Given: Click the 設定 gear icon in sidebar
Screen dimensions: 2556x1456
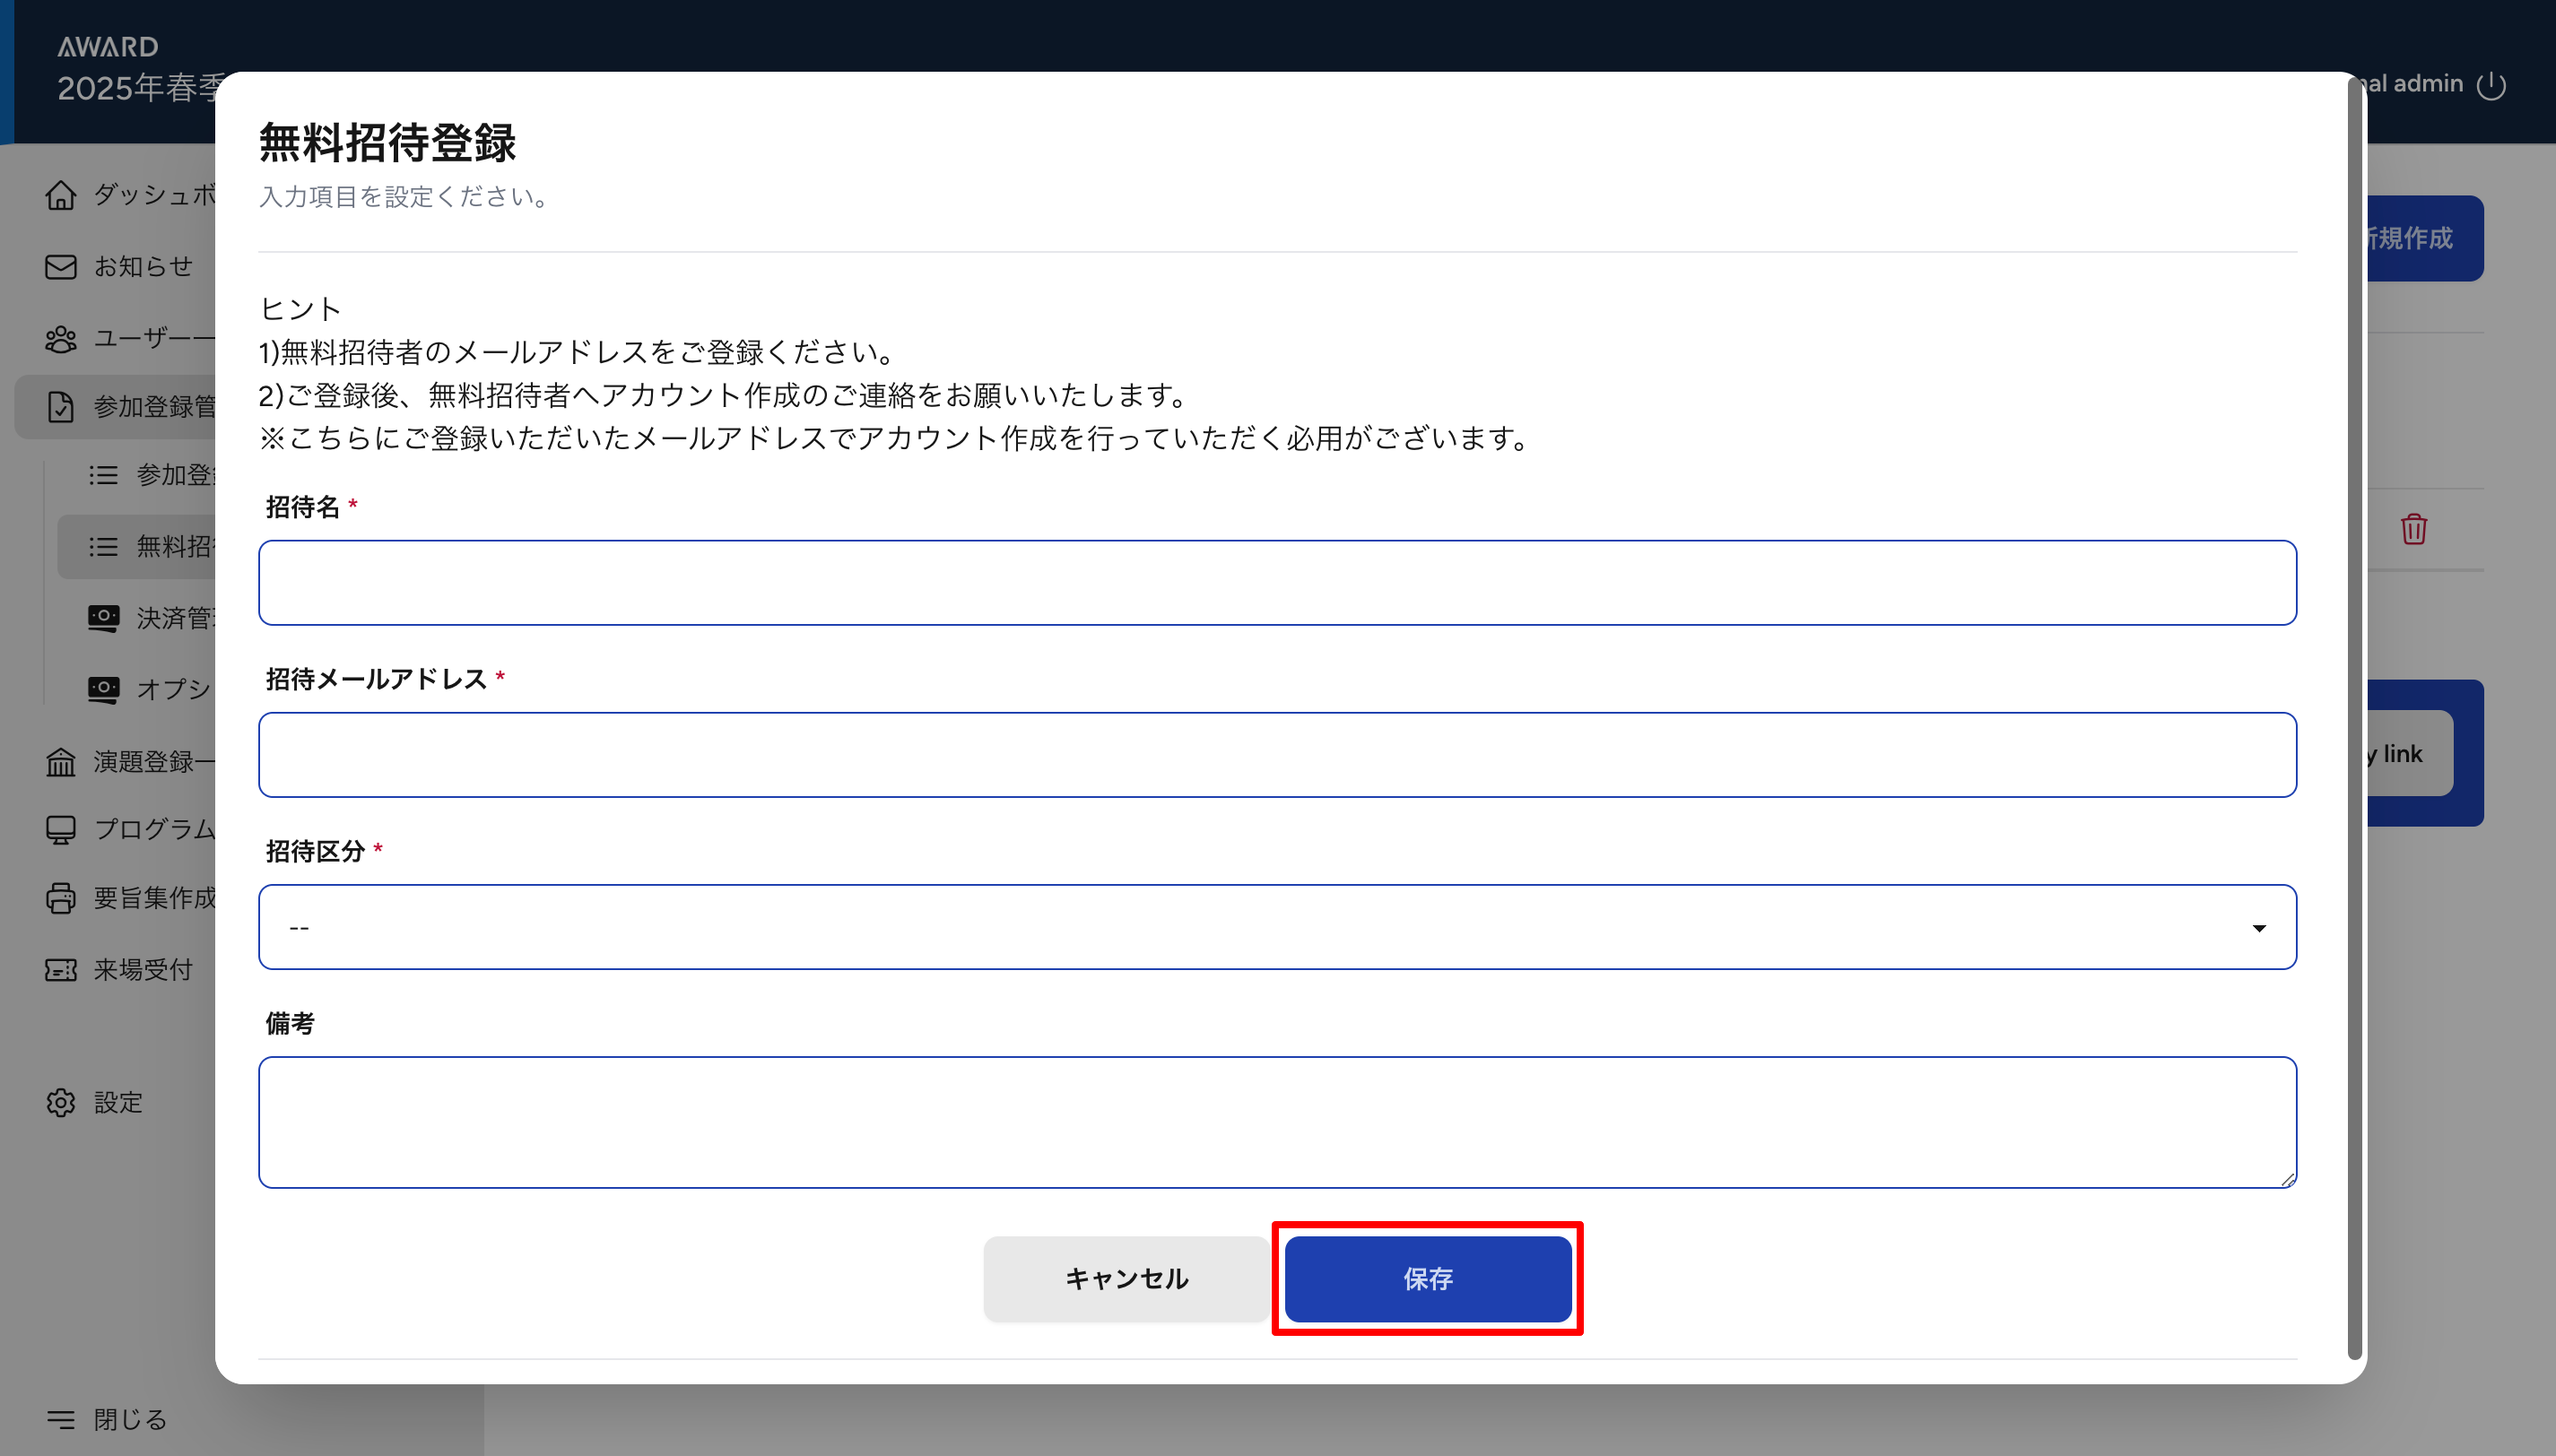Looking at the screenshot, I should [60, 1102].
